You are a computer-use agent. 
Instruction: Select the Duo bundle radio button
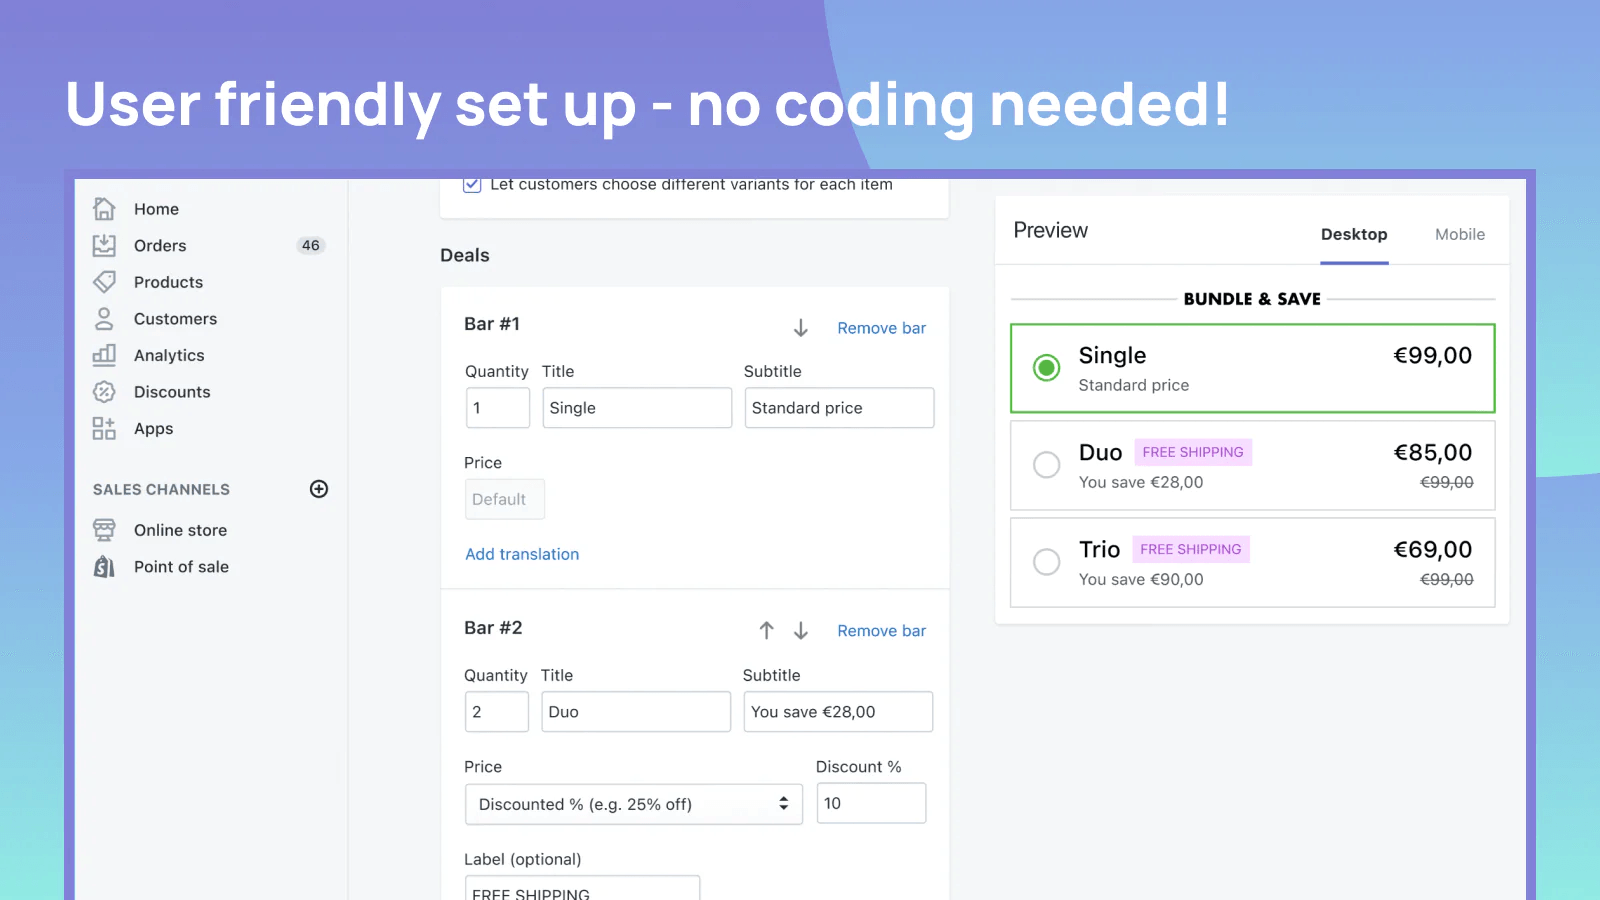coord(1046,464)
